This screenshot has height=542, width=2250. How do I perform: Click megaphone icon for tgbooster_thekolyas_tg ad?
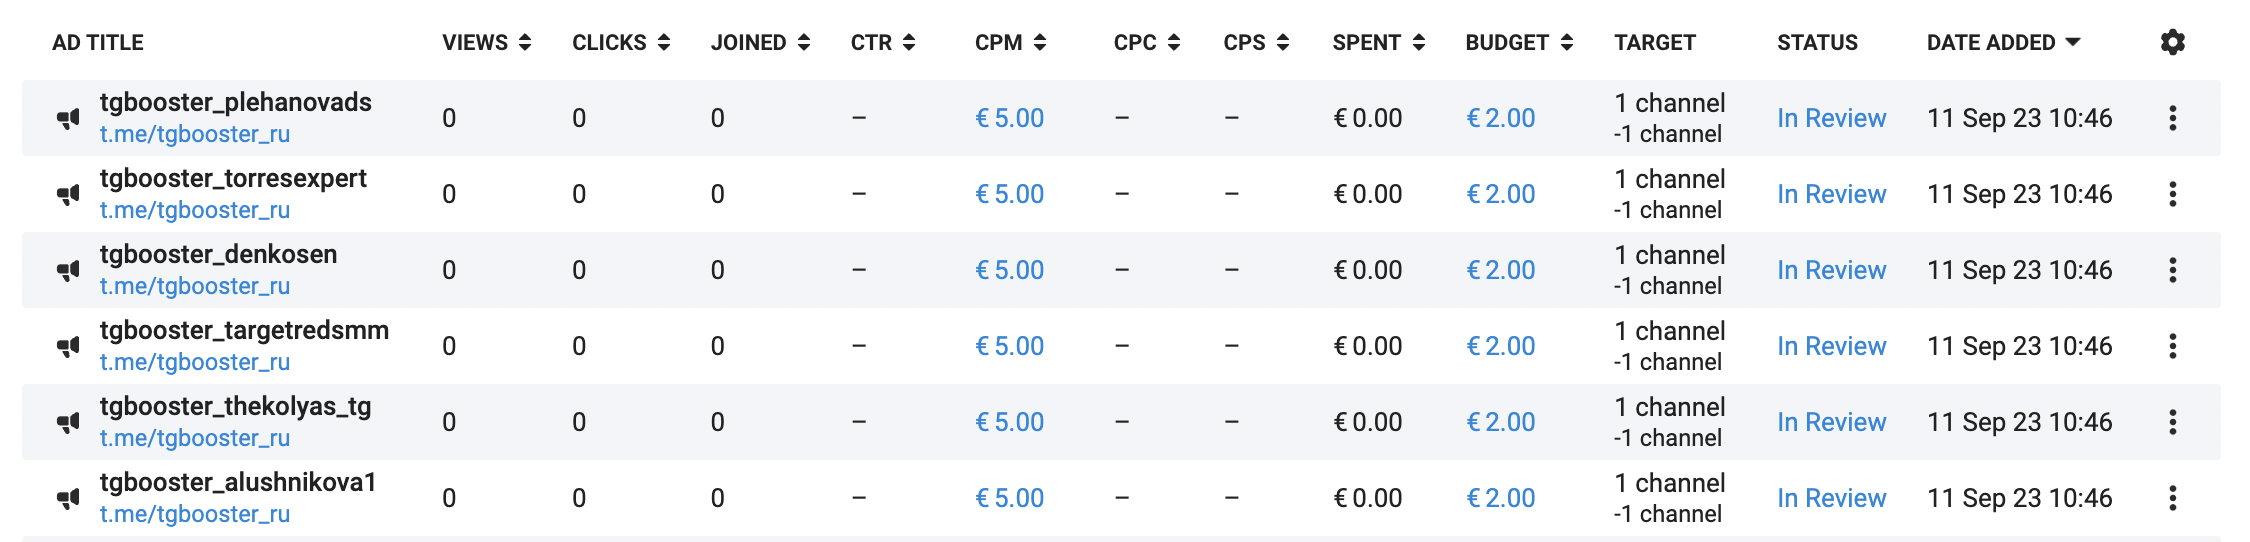pyautogui.click(x=68, y=423)
